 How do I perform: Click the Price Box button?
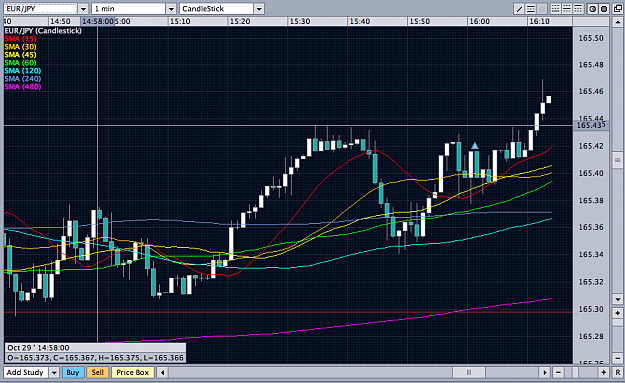click(132, 372)
